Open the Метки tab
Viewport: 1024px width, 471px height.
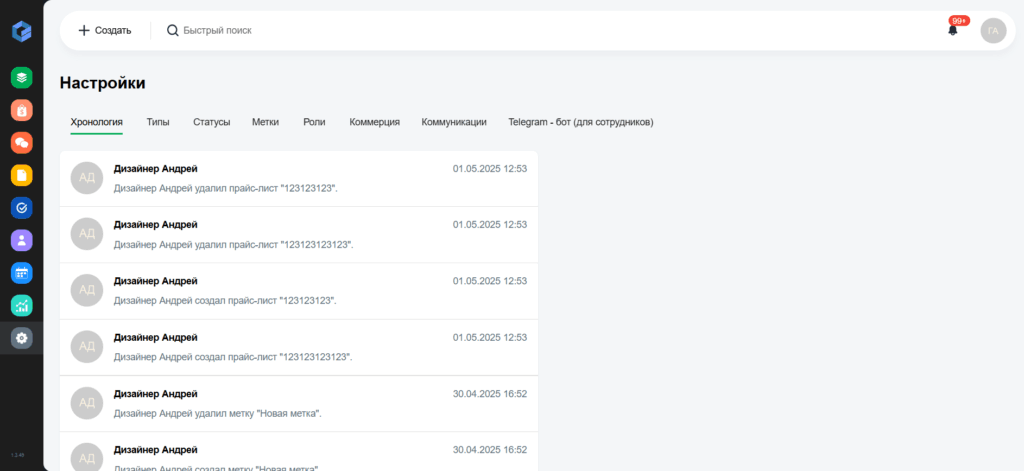coord(265,122)
